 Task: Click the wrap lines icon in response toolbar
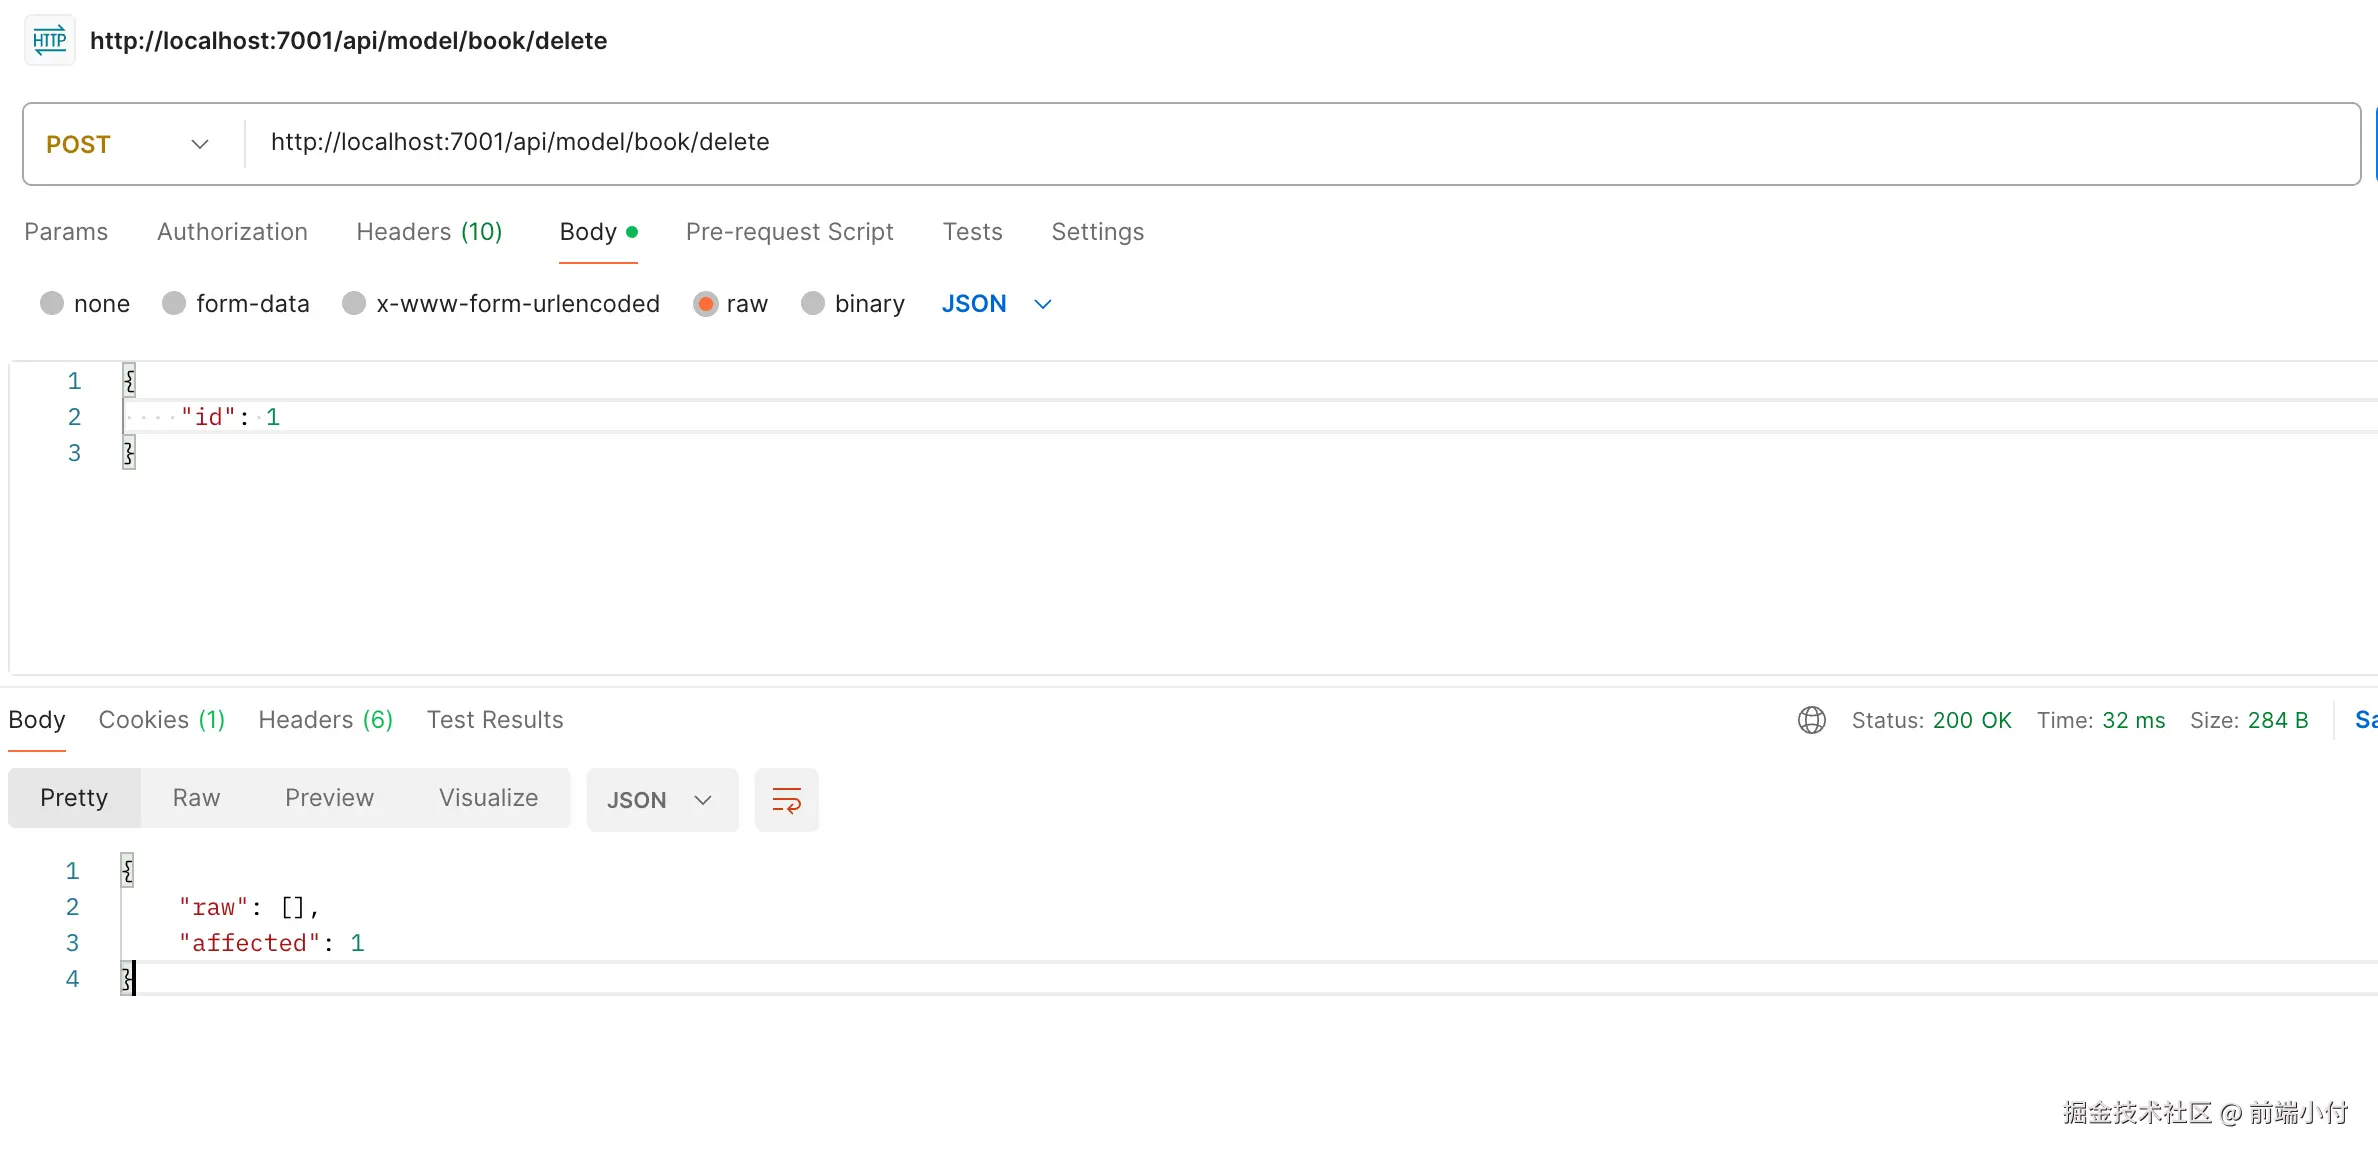click(x=786, y=800)
